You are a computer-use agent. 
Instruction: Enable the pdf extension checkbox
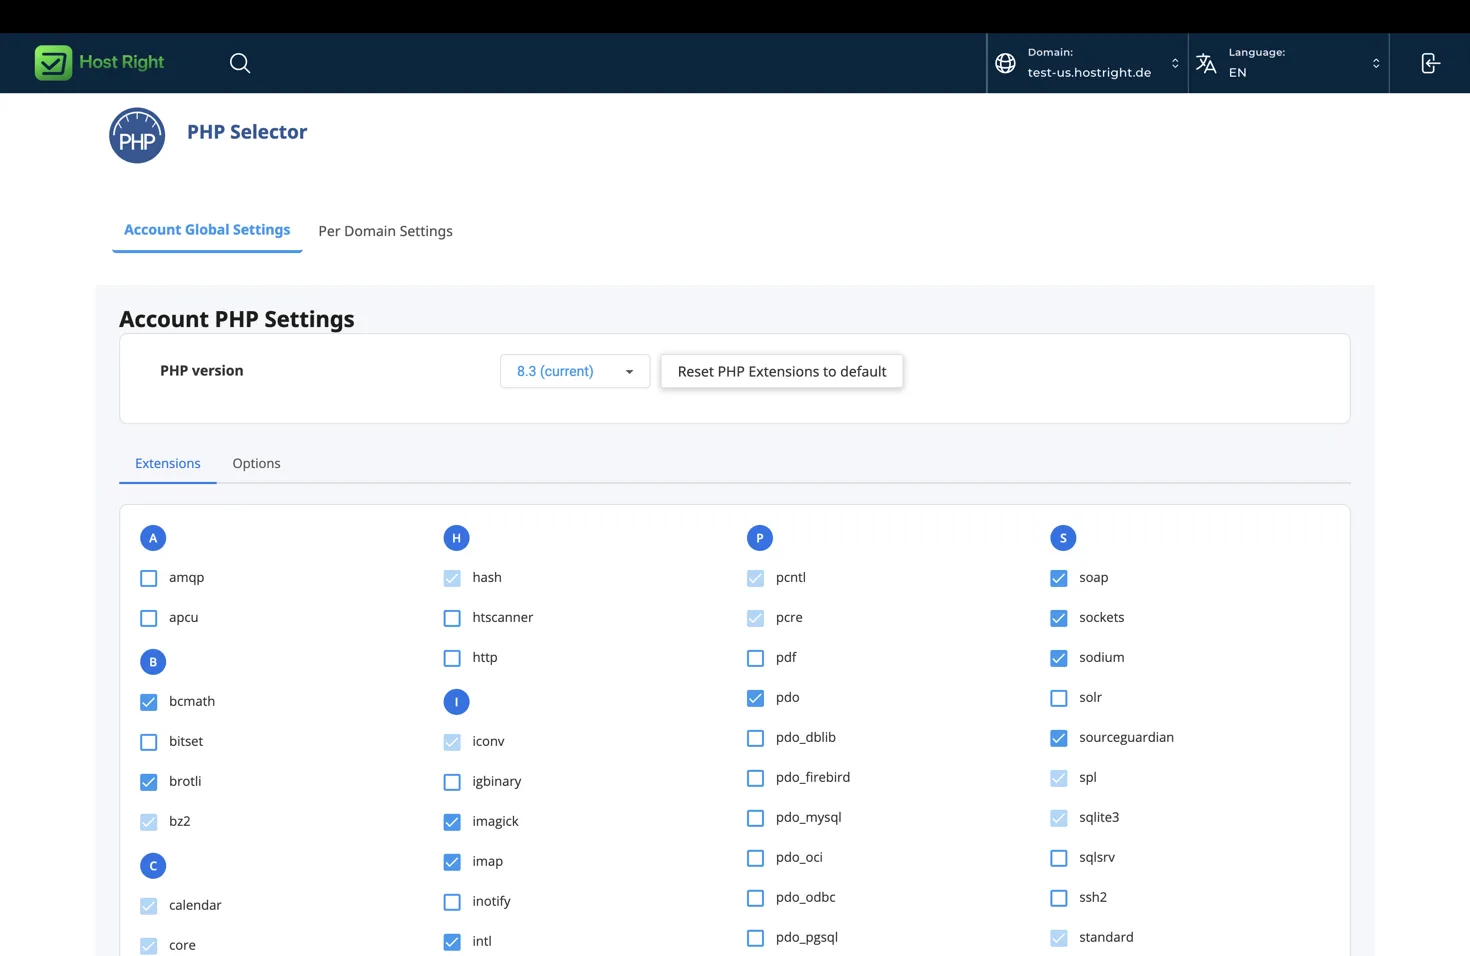[756, 658]
